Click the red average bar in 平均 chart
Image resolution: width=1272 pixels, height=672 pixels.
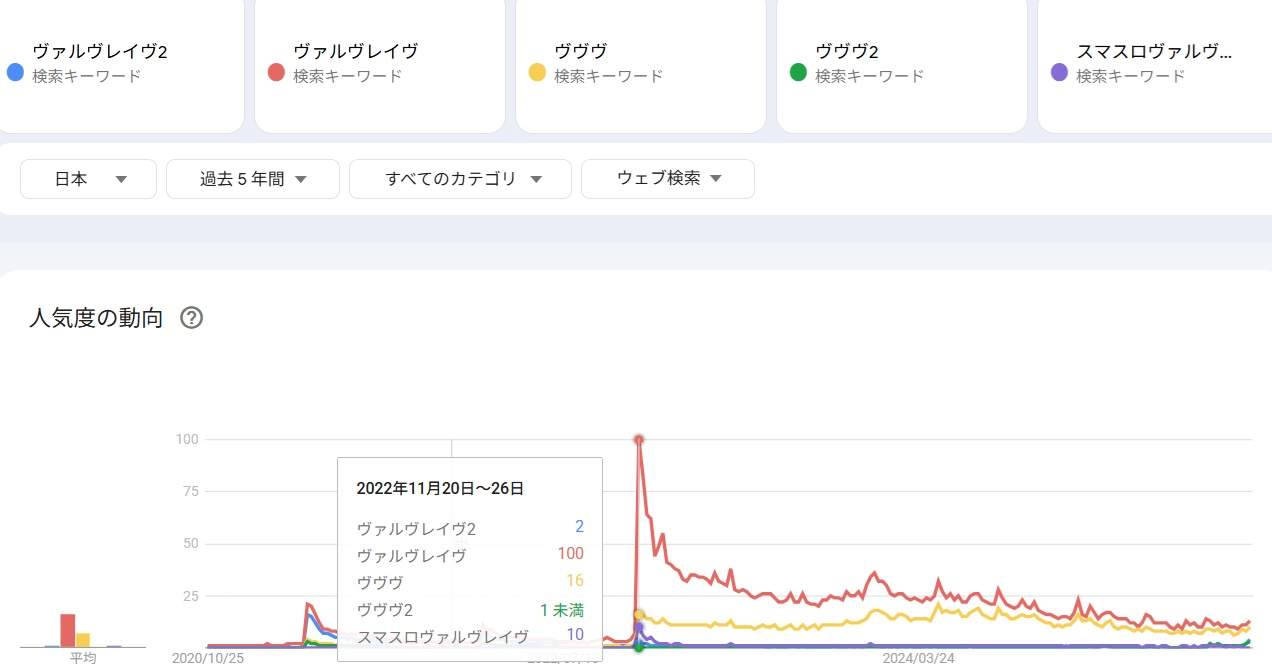tap(68, 630)
